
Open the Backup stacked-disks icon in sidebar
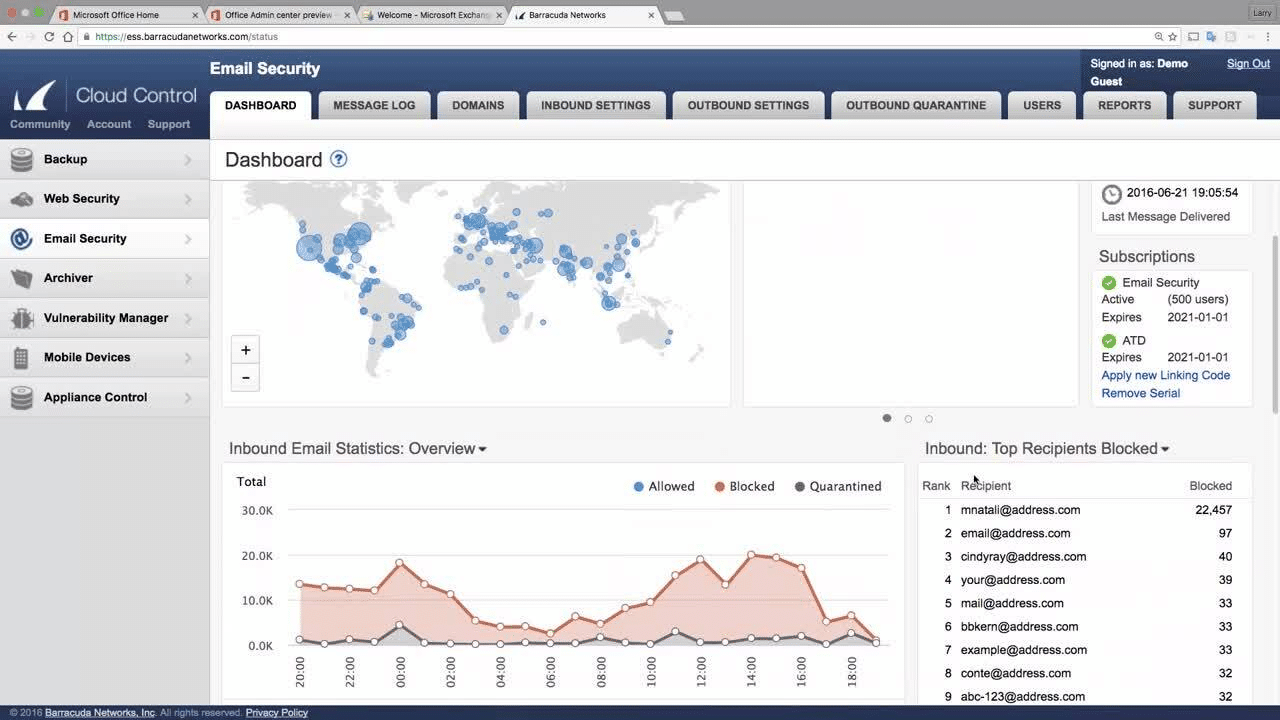pyautogui.click(x=22, y=160)
